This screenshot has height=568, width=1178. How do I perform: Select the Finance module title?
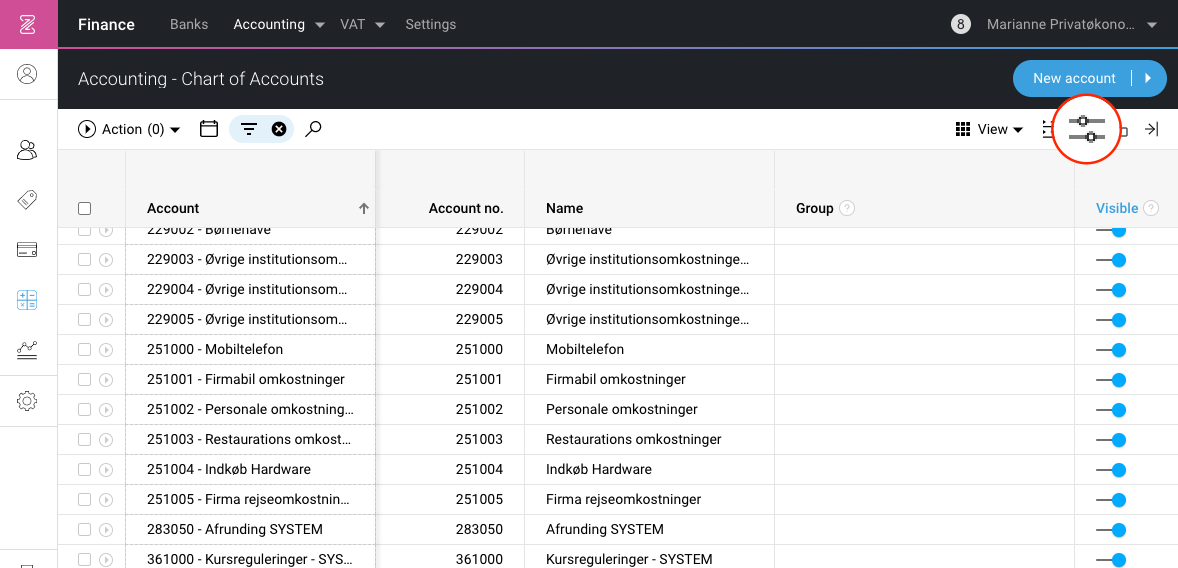coord(106,24)
